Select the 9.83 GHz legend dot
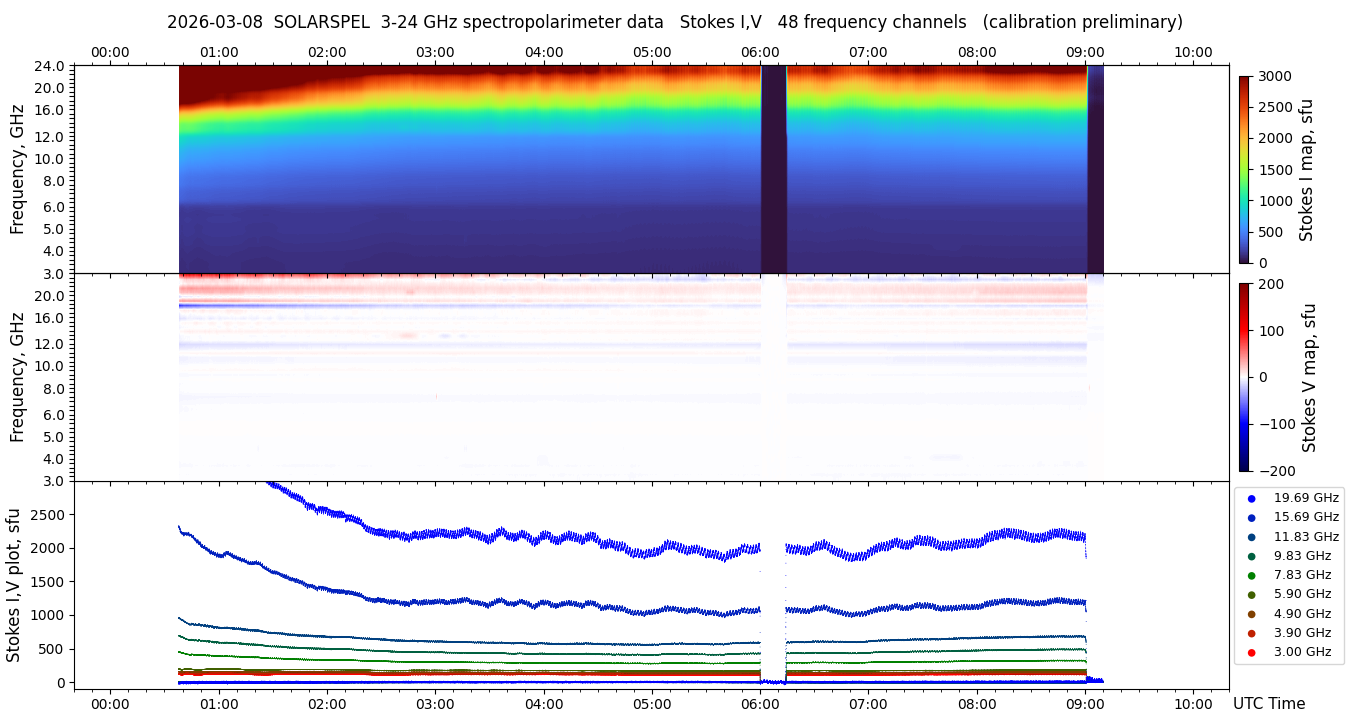 (1251, 556)
